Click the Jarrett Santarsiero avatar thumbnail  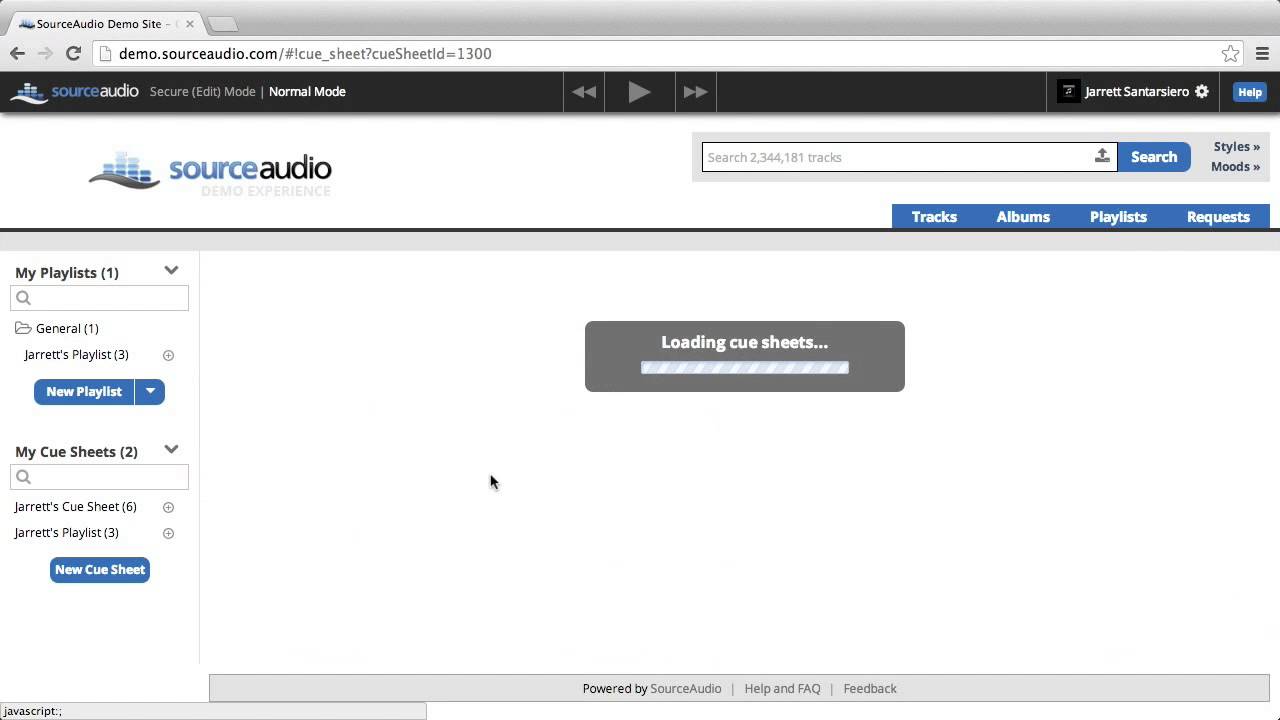point(1069,92)
